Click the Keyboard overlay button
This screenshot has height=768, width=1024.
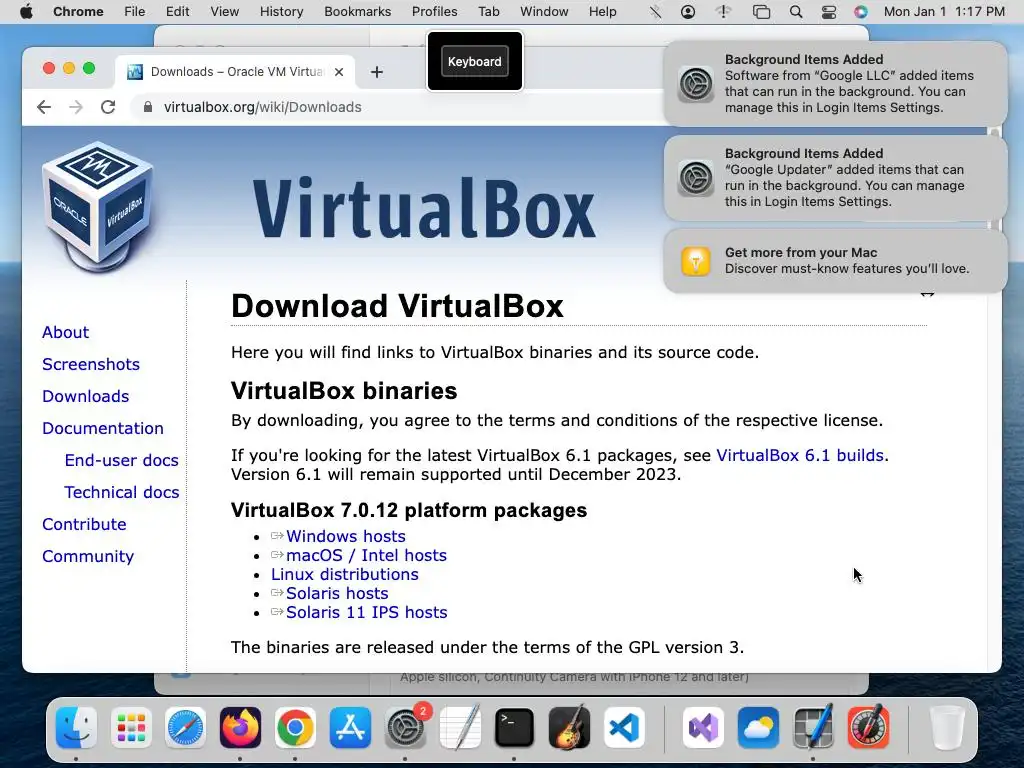coord(475,61)
